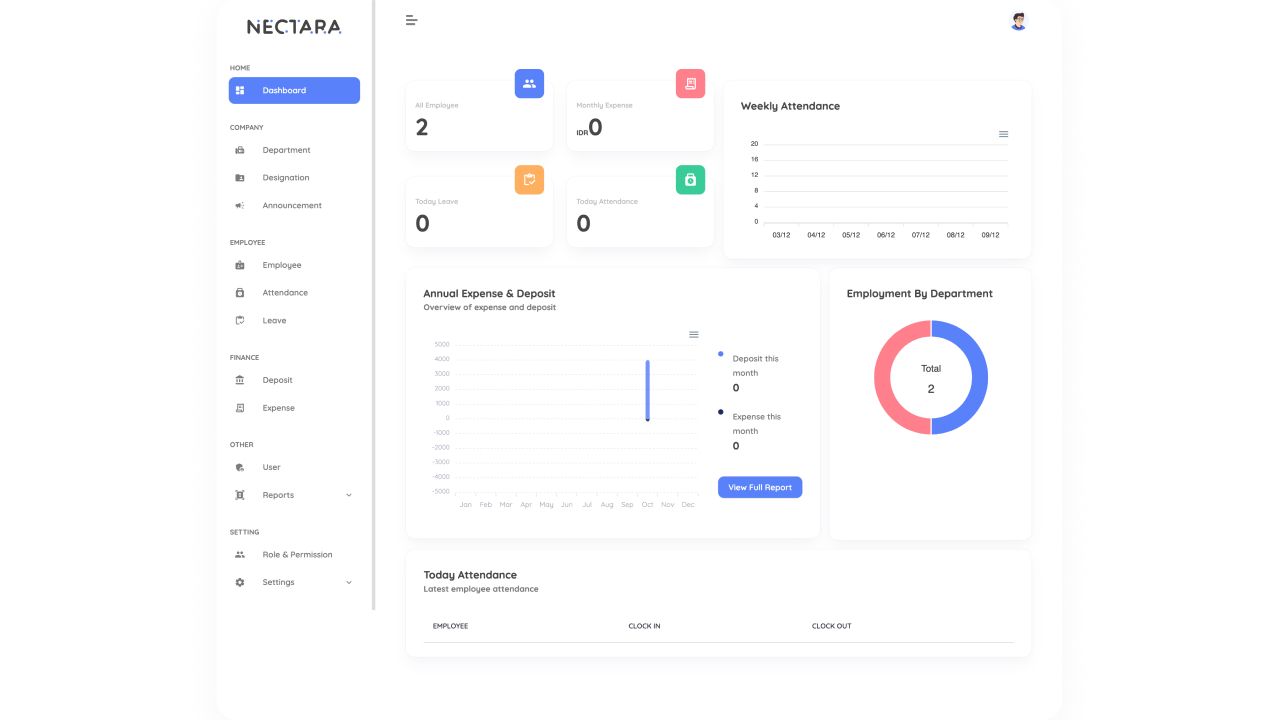This screenshot has height=720, width=1280.
Task: Go to the User page
Action: point(294,467)
